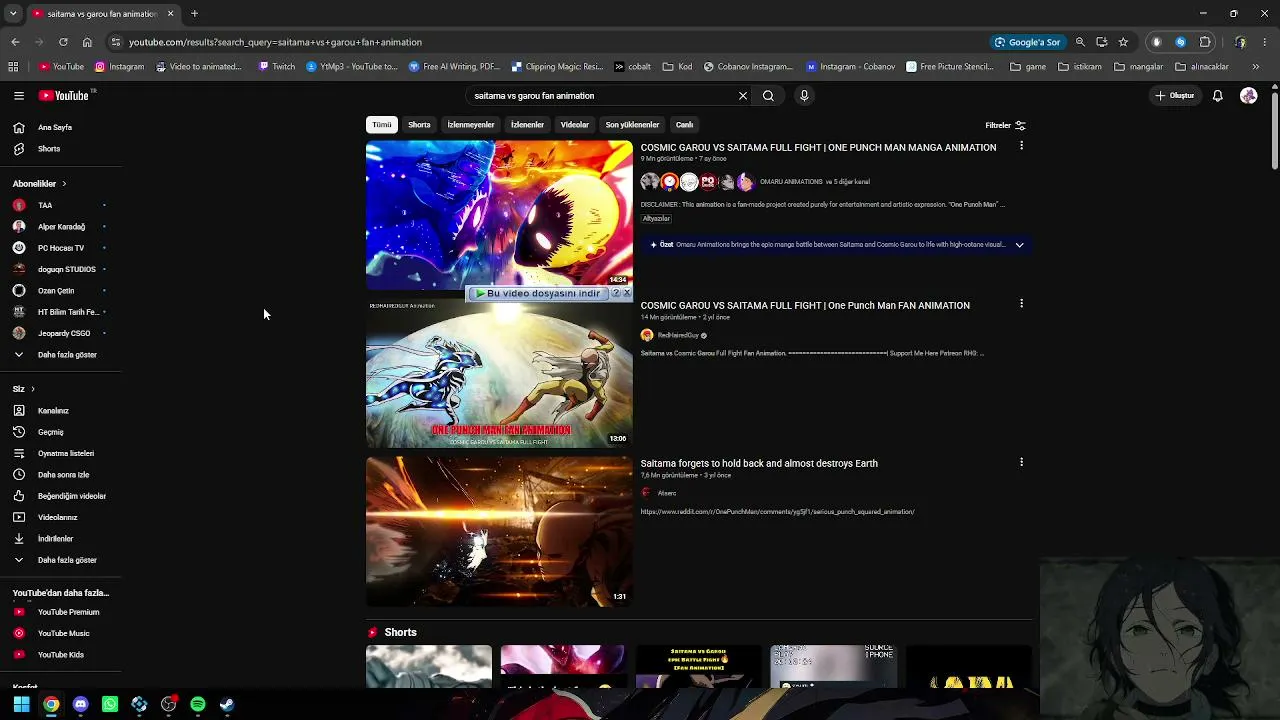Select the İzlenenler filter chip
Image resolution: width=1280 pixels, height=720 pixels.
pos(527,125)
